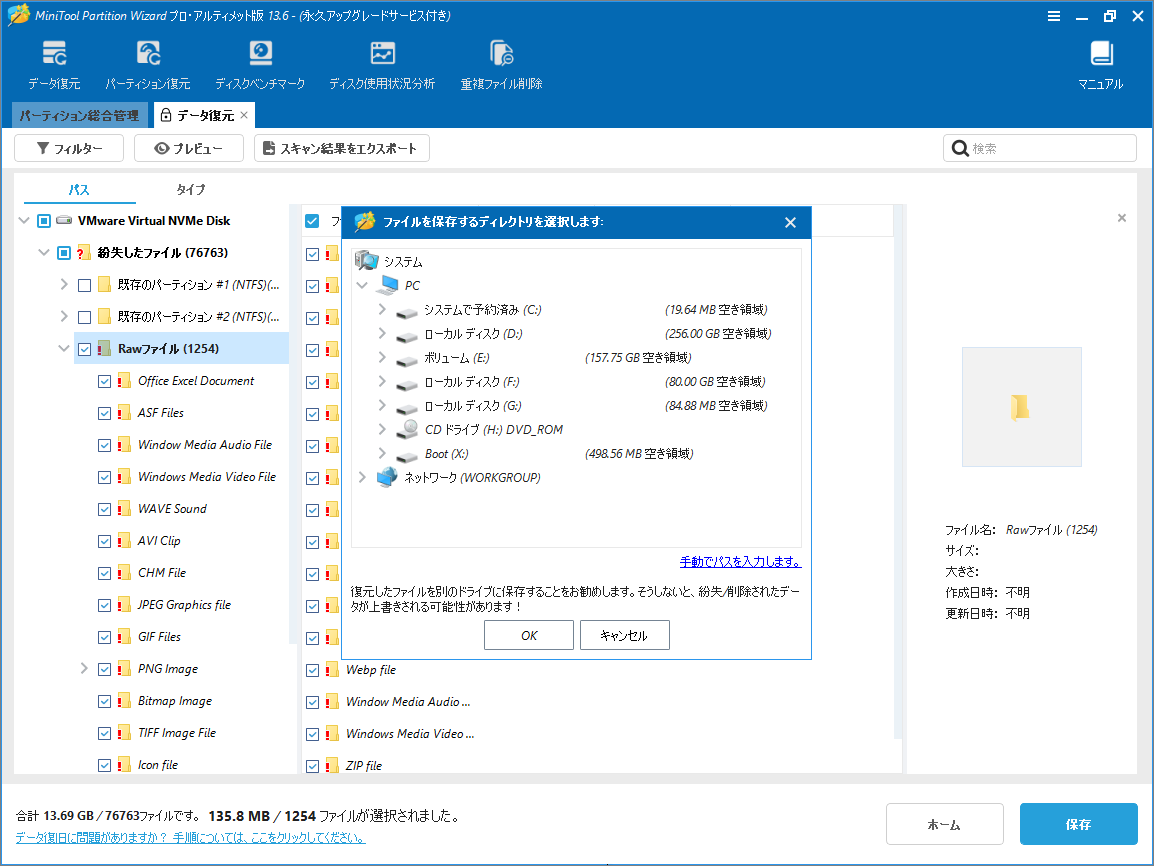Close the preview panel with X
This screenshot has width=1154, height=866.
tap(1122, 218)
